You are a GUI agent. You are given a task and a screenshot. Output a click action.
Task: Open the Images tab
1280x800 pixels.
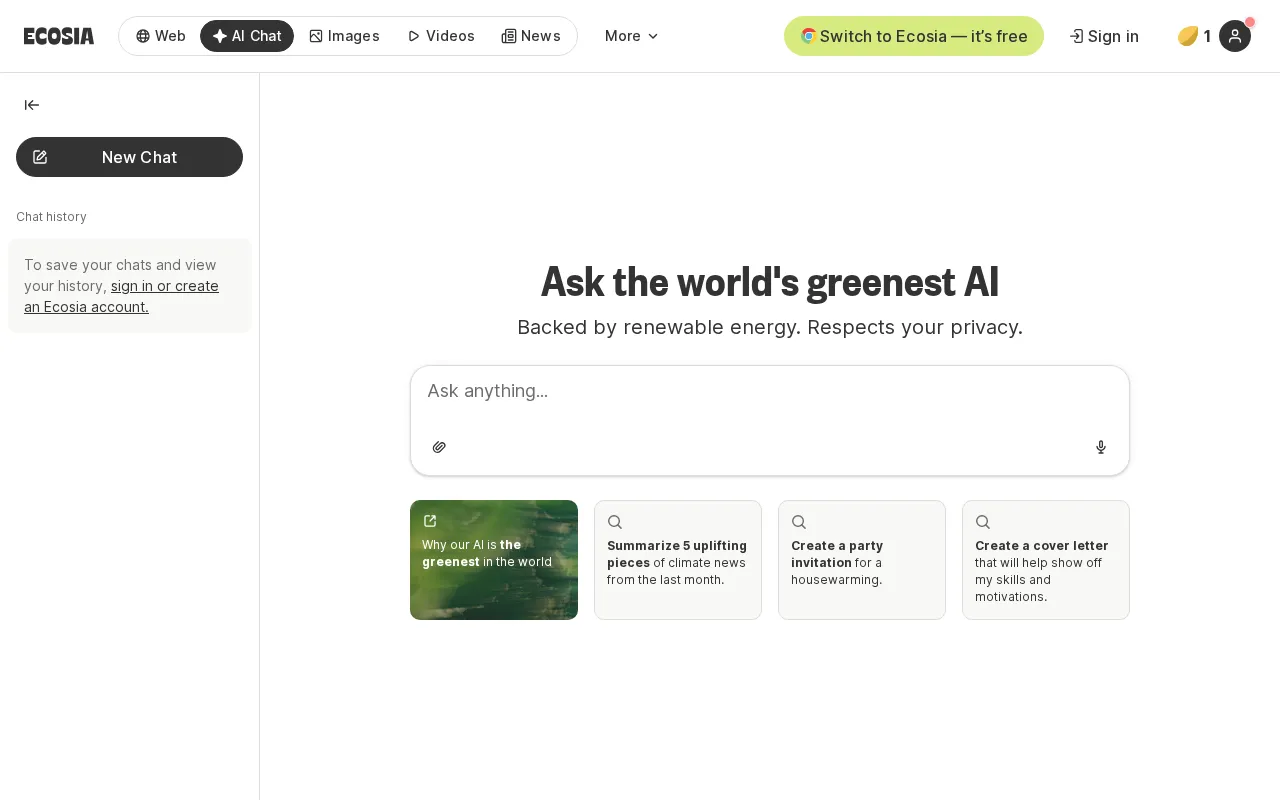[x=344, y=36]
